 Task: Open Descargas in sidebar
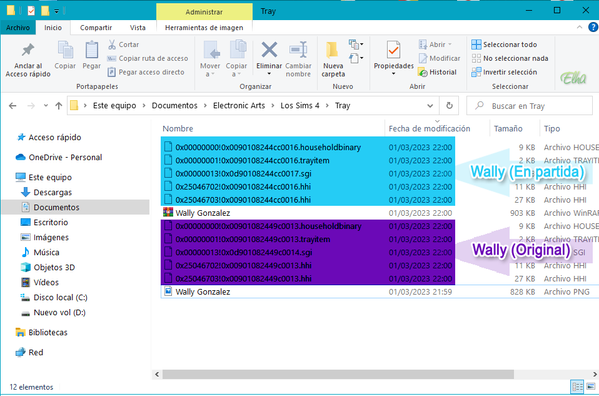(x=46, y=192)
